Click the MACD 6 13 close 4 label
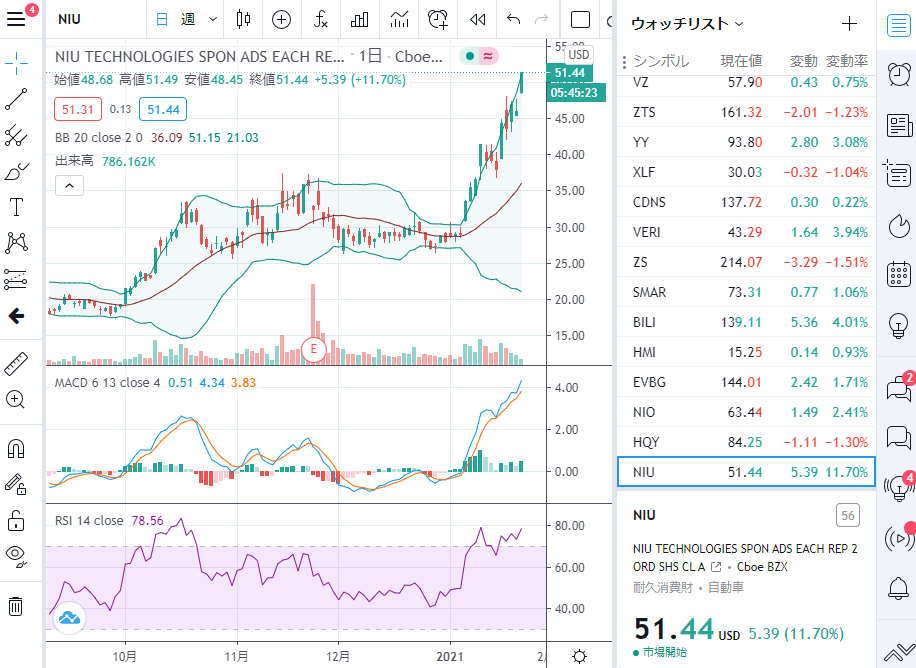Image resolution: width=916 pixels, height=668 pixels. [107, 383]
